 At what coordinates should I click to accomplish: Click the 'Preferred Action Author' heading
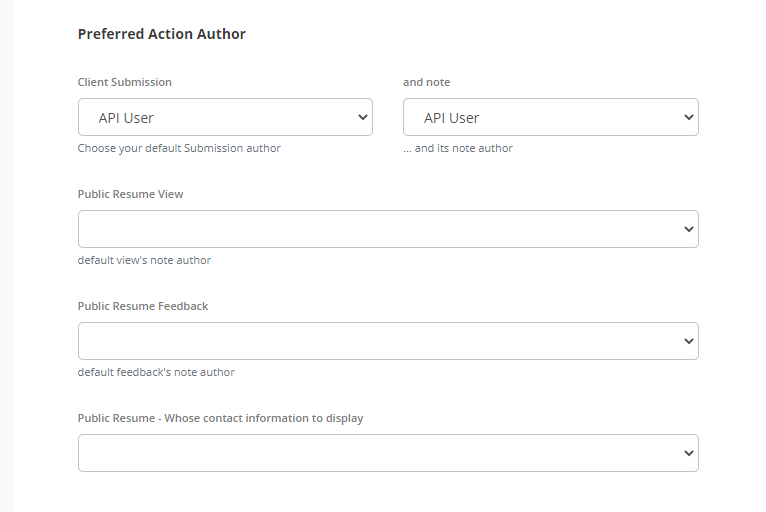coord(162,34)
